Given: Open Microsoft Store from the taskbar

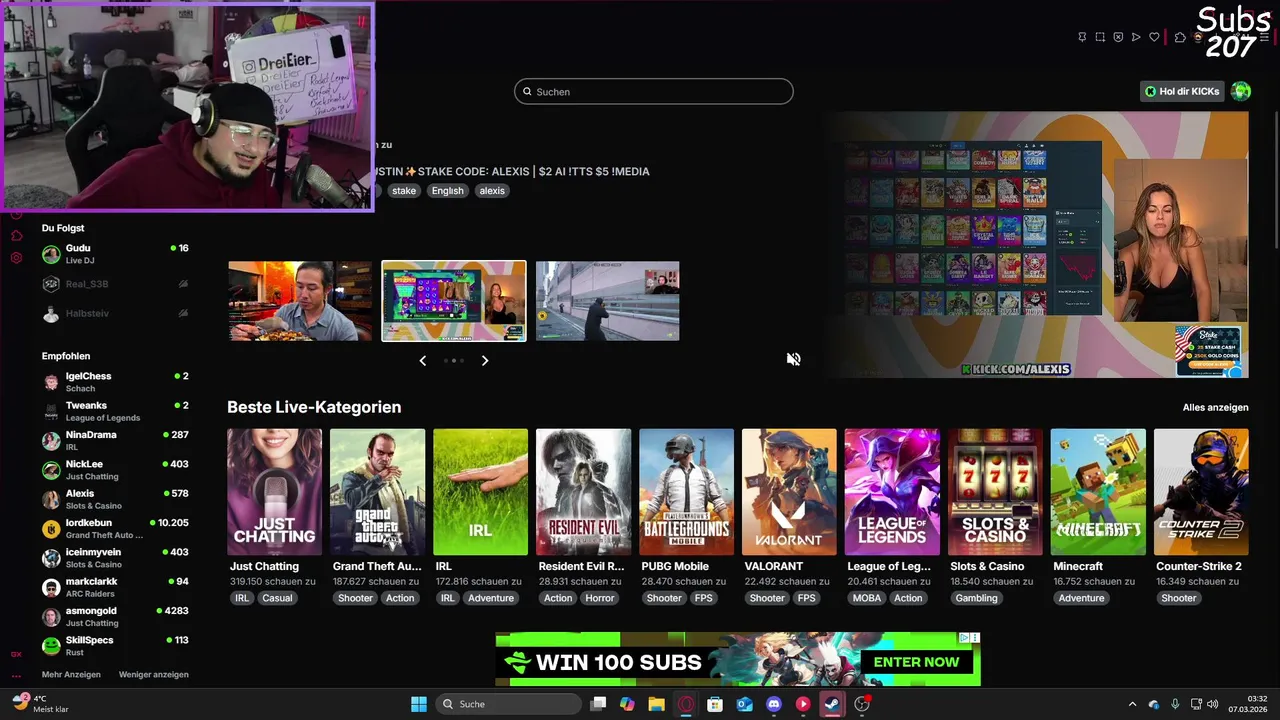Looking at the screenshot, I should pos(715,704).
